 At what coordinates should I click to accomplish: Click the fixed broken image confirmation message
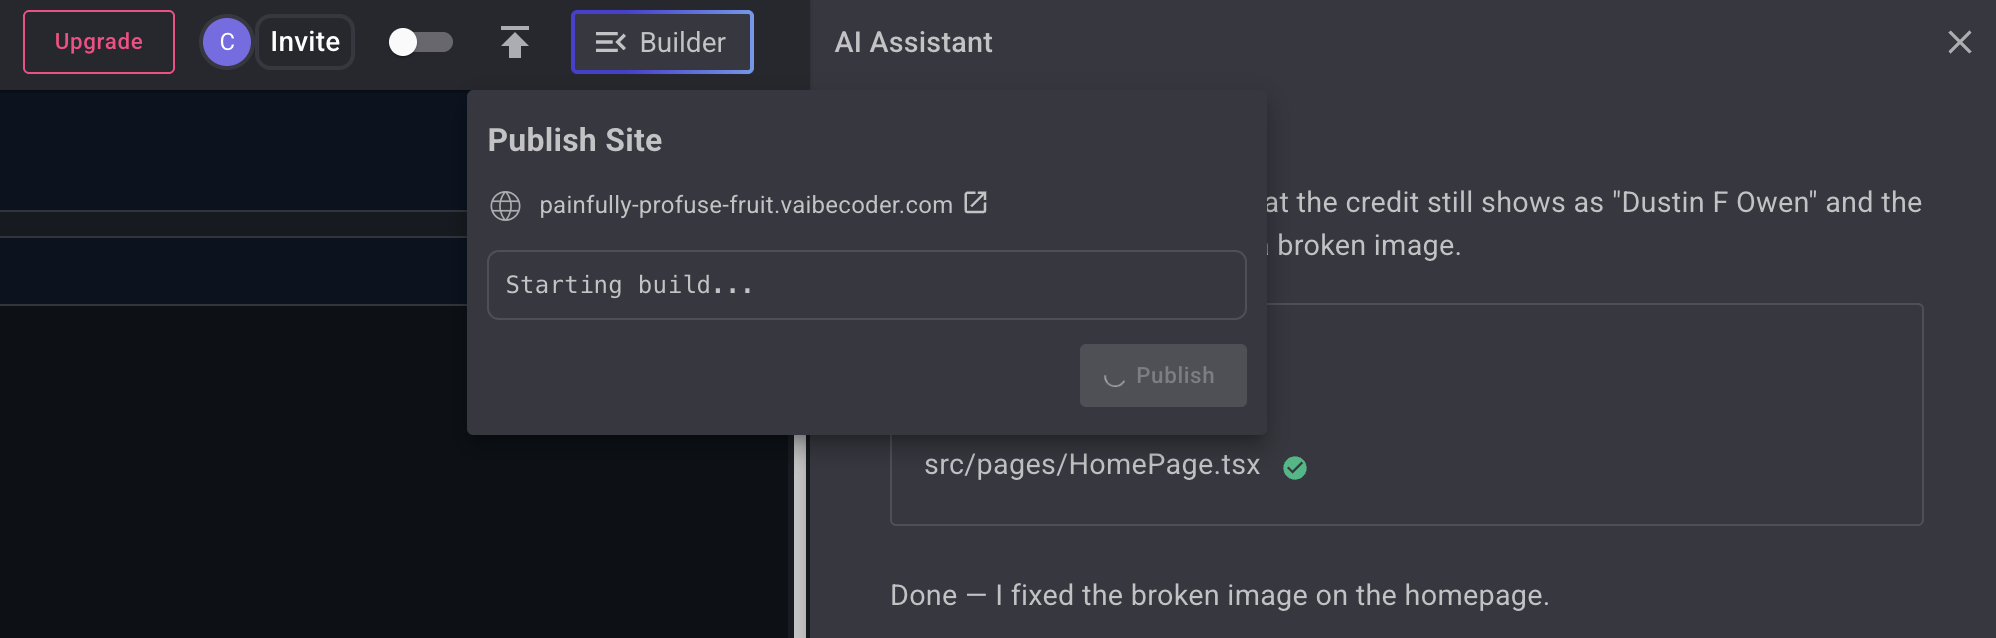pos(1219,594)
